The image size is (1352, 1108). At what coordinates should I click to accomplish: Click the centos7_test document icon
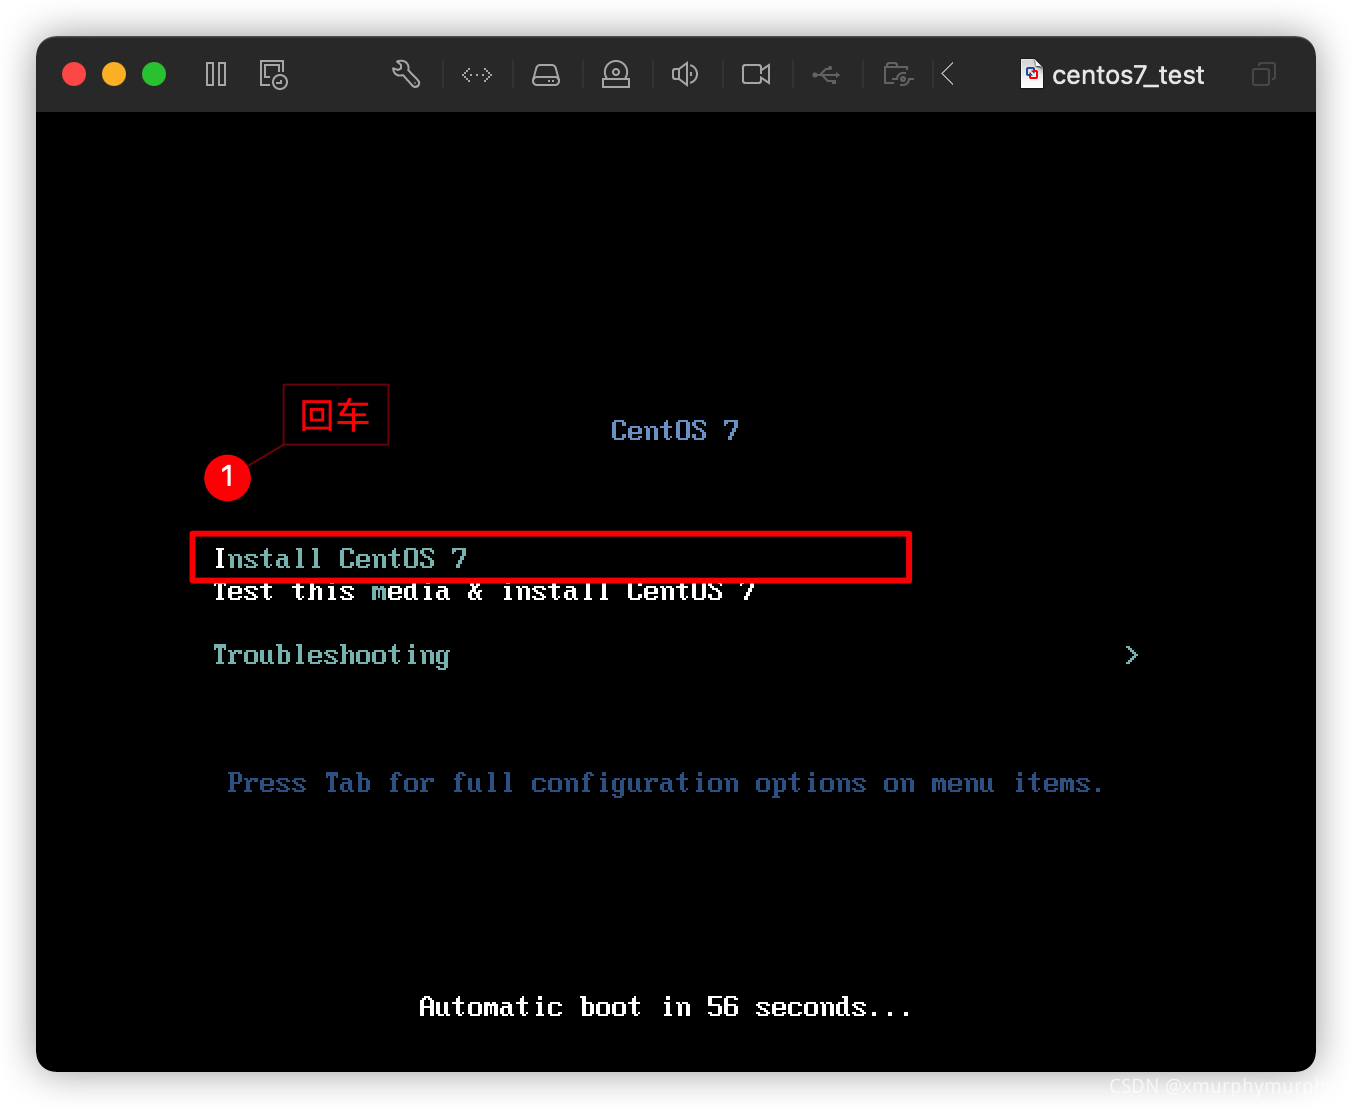coord(1032,74)
